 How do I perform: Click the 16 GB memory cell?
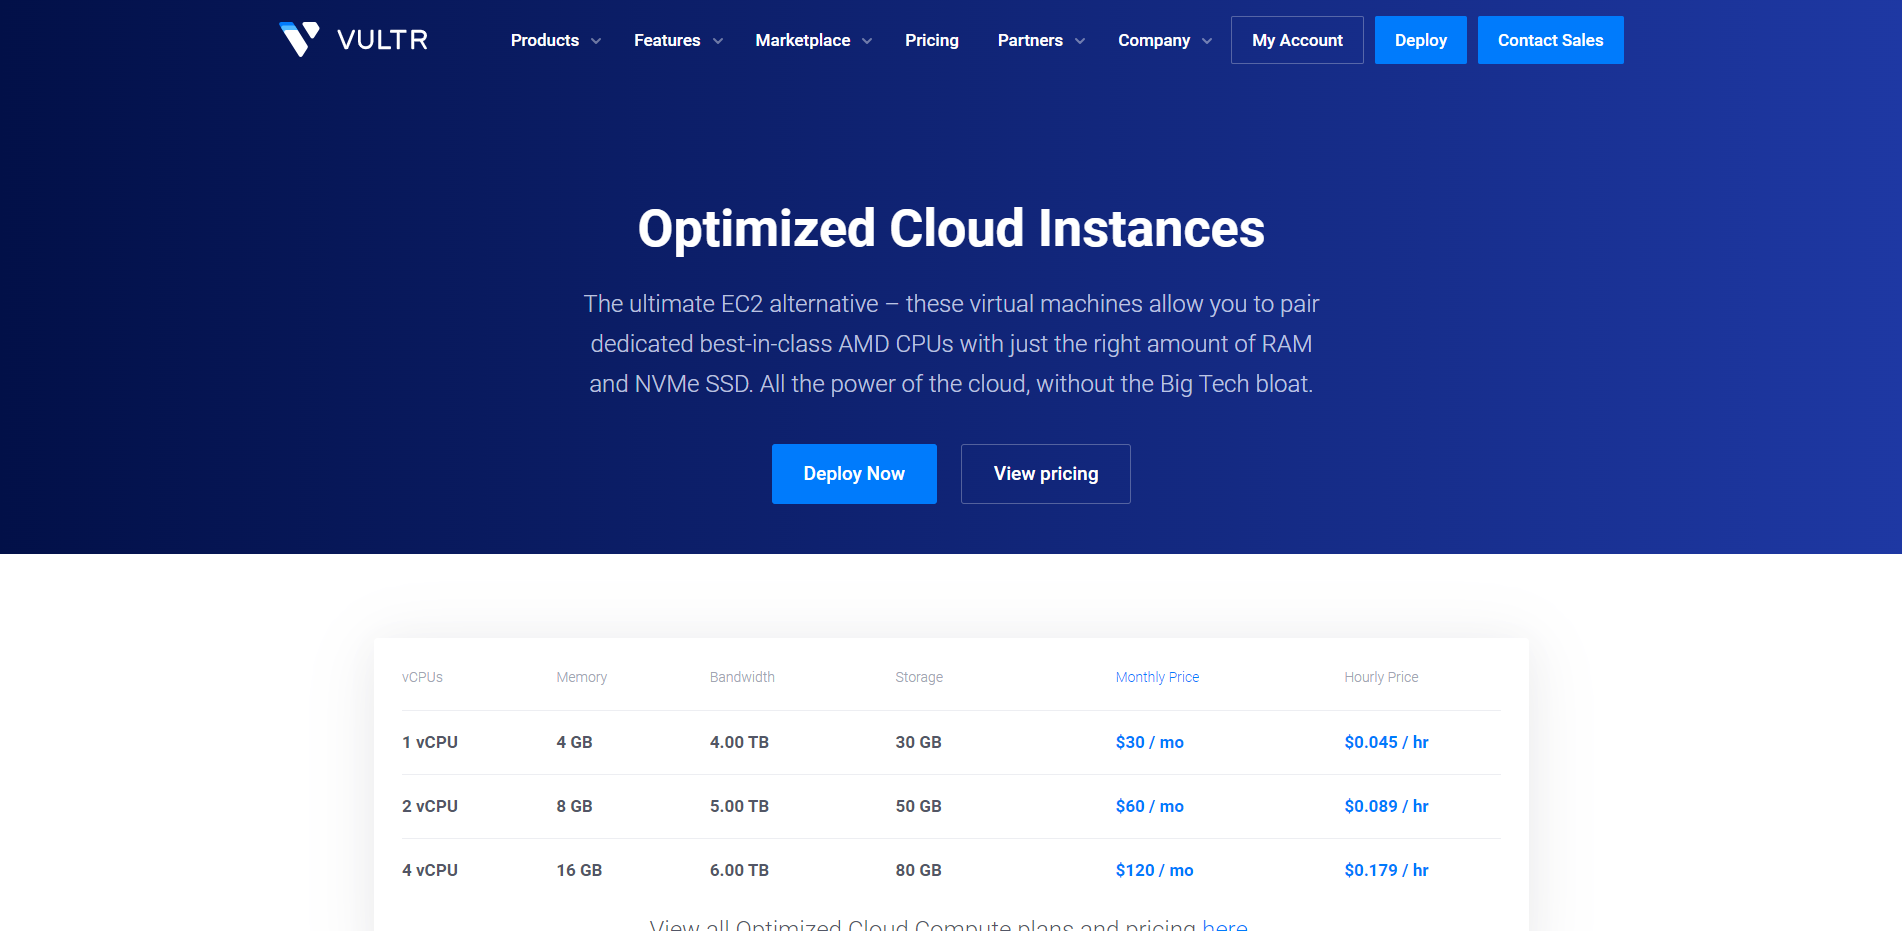[579, 870]
